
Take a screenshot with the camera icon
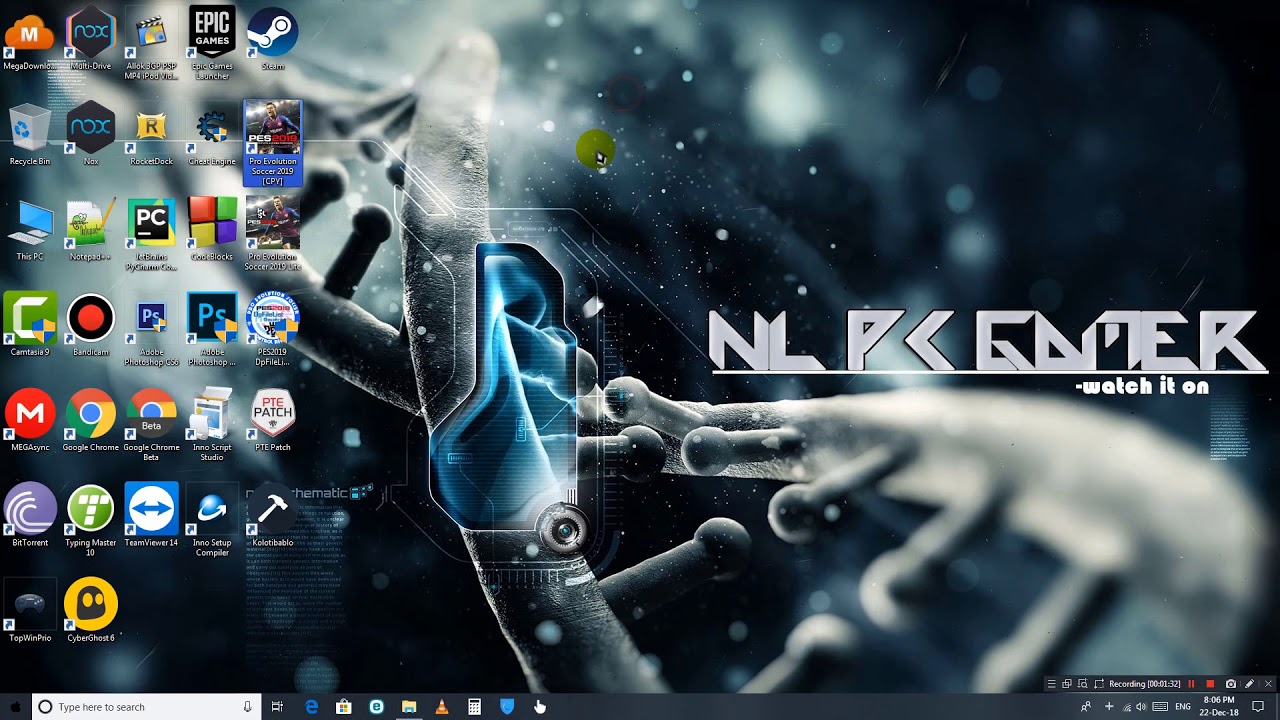(x=1231, y=684)
